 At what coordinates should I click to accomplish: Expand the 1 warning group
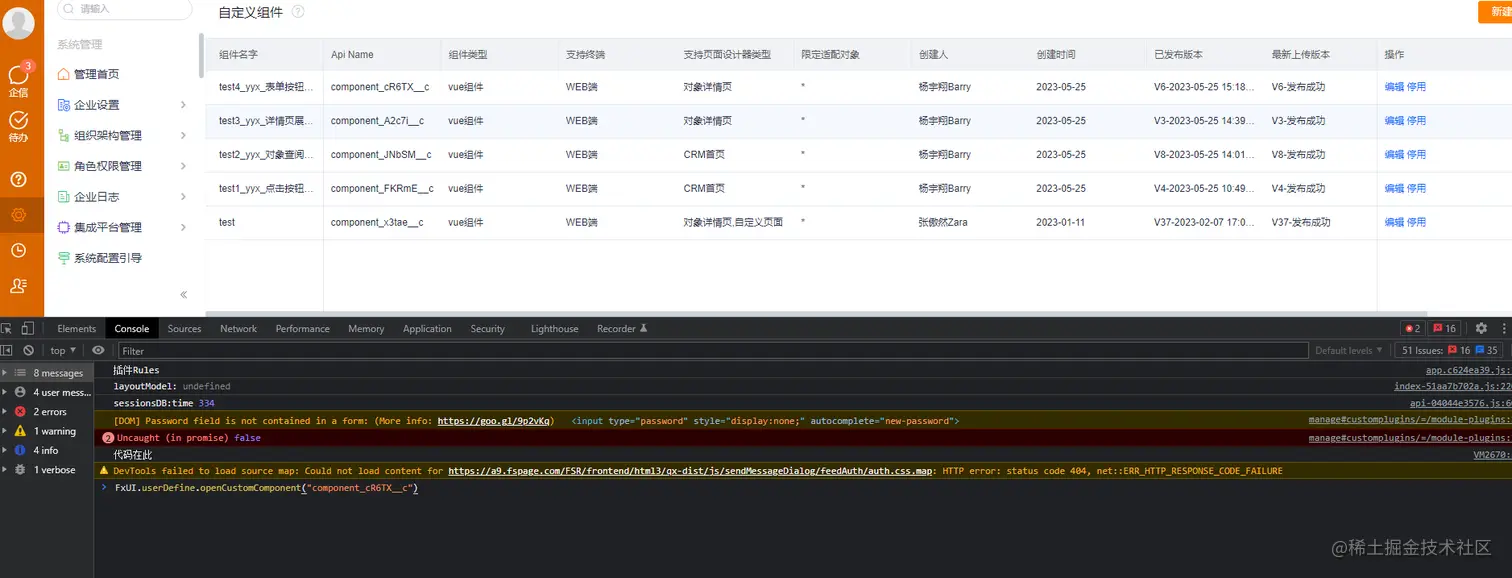pos(47,431)
